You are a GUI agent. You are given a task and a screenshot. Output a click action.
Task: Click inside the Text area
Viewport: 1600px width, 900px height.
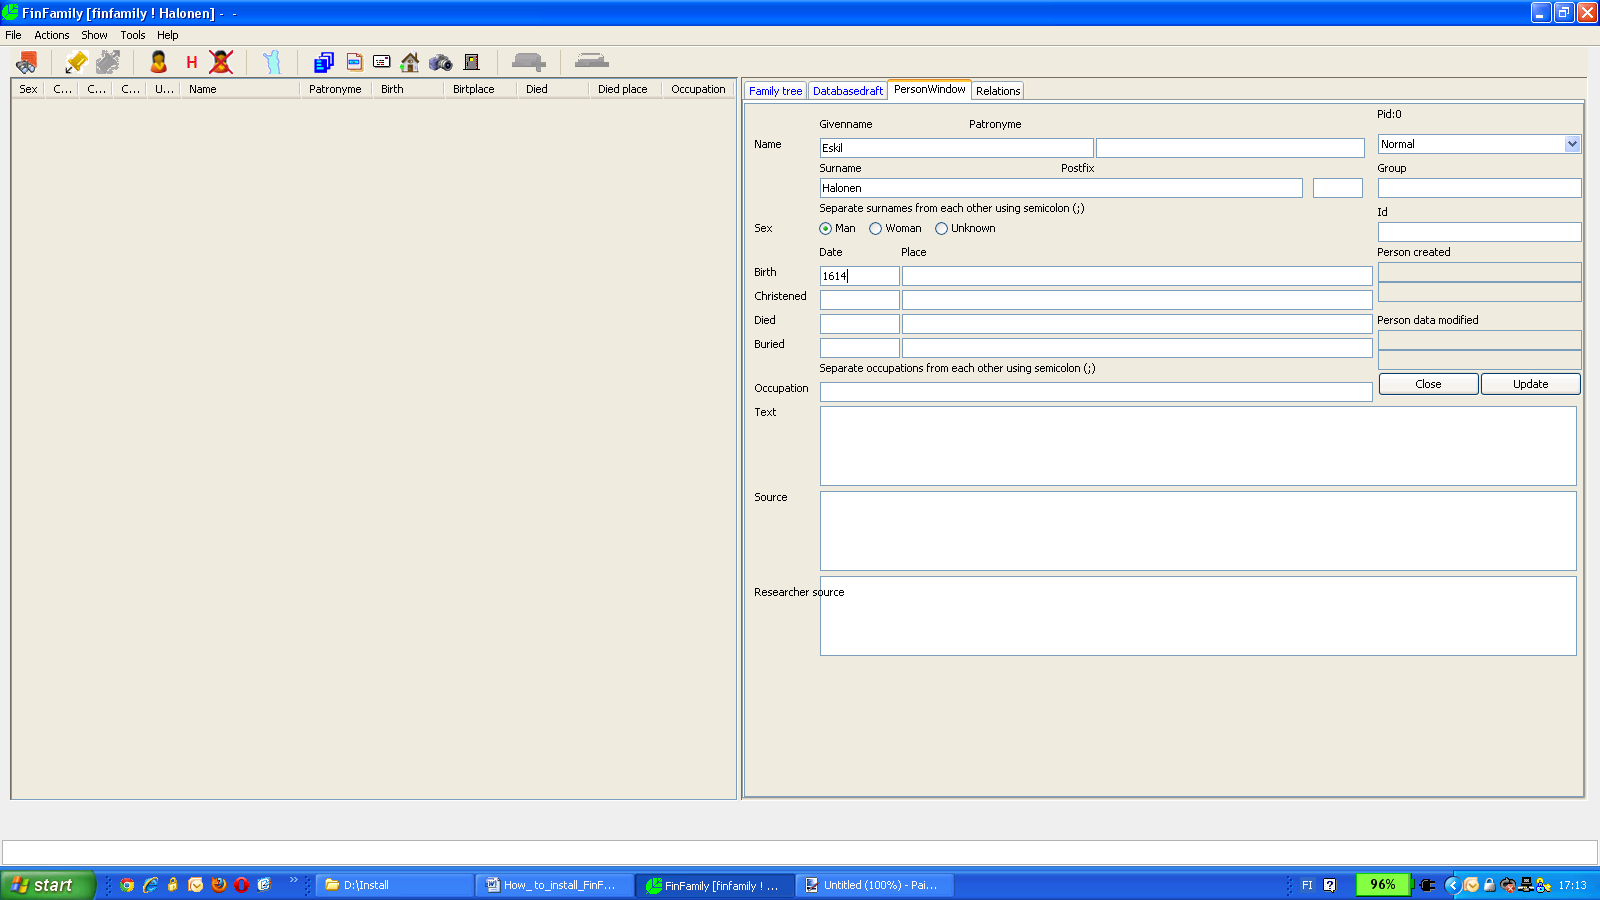(x=1198, y=446)
